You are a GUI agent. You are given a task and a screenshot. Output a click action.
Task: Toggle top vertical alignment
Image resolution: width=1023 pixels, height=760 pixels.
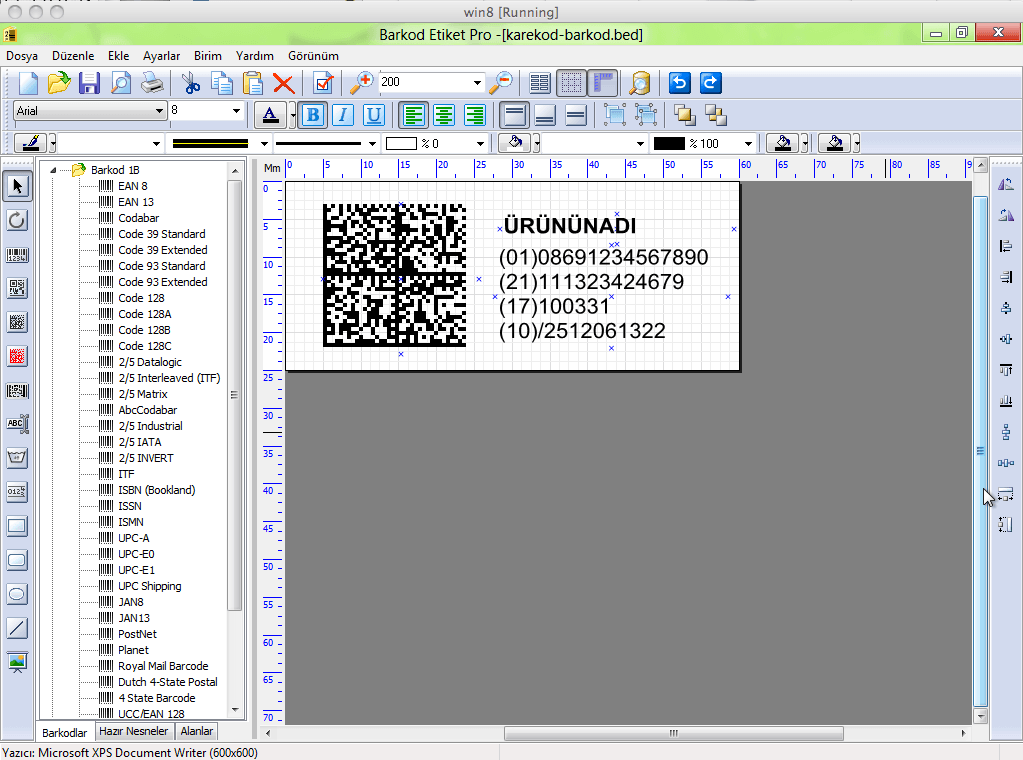click(x=514, y=115)
